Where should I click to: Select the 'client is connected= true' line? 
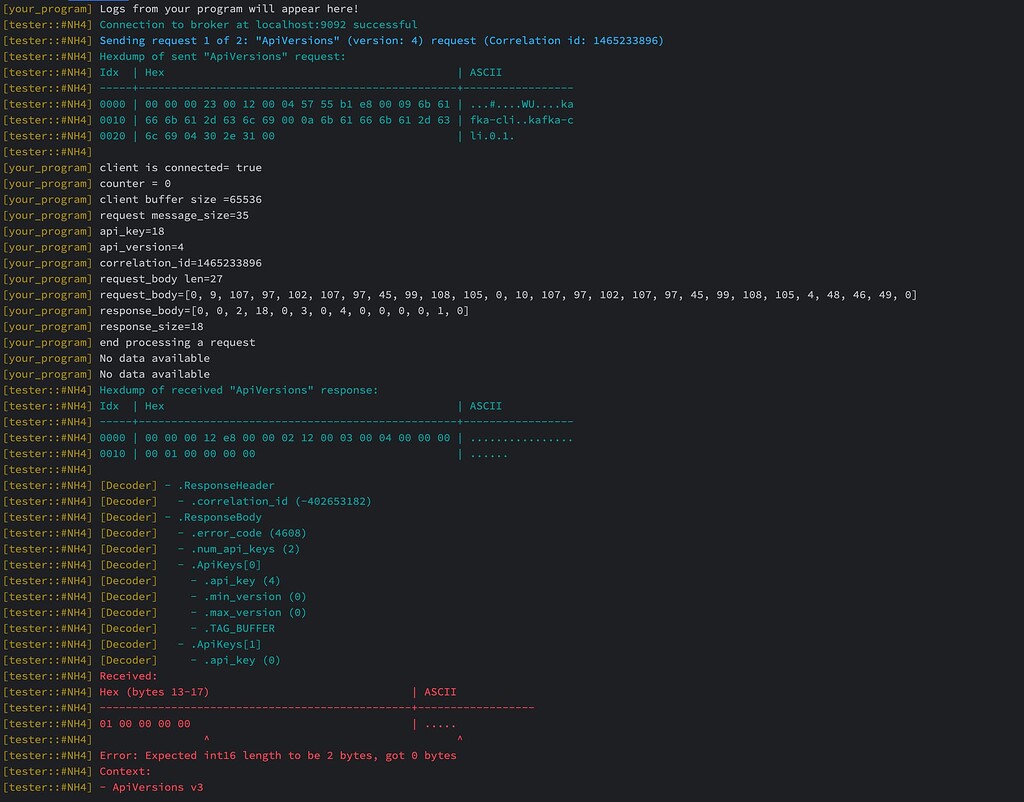(180, 167)
